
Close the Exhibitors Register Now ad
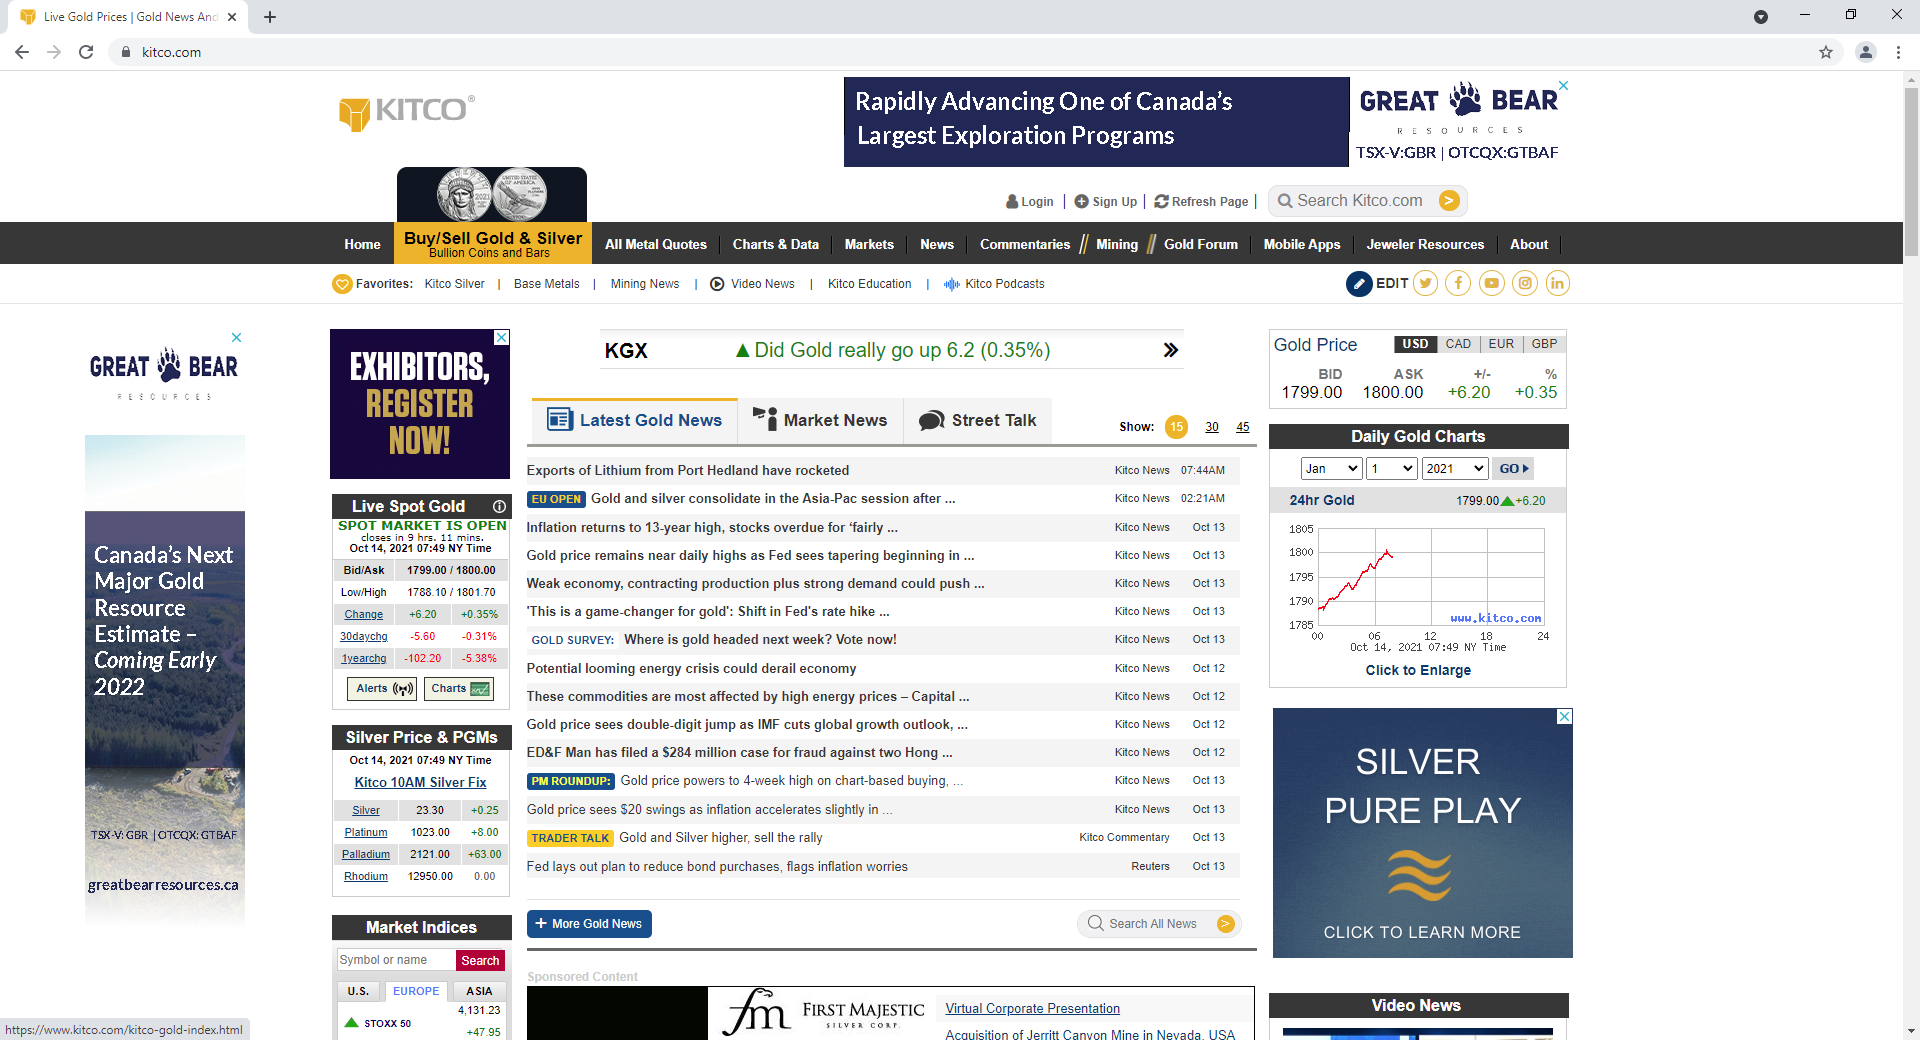(502, 338)
